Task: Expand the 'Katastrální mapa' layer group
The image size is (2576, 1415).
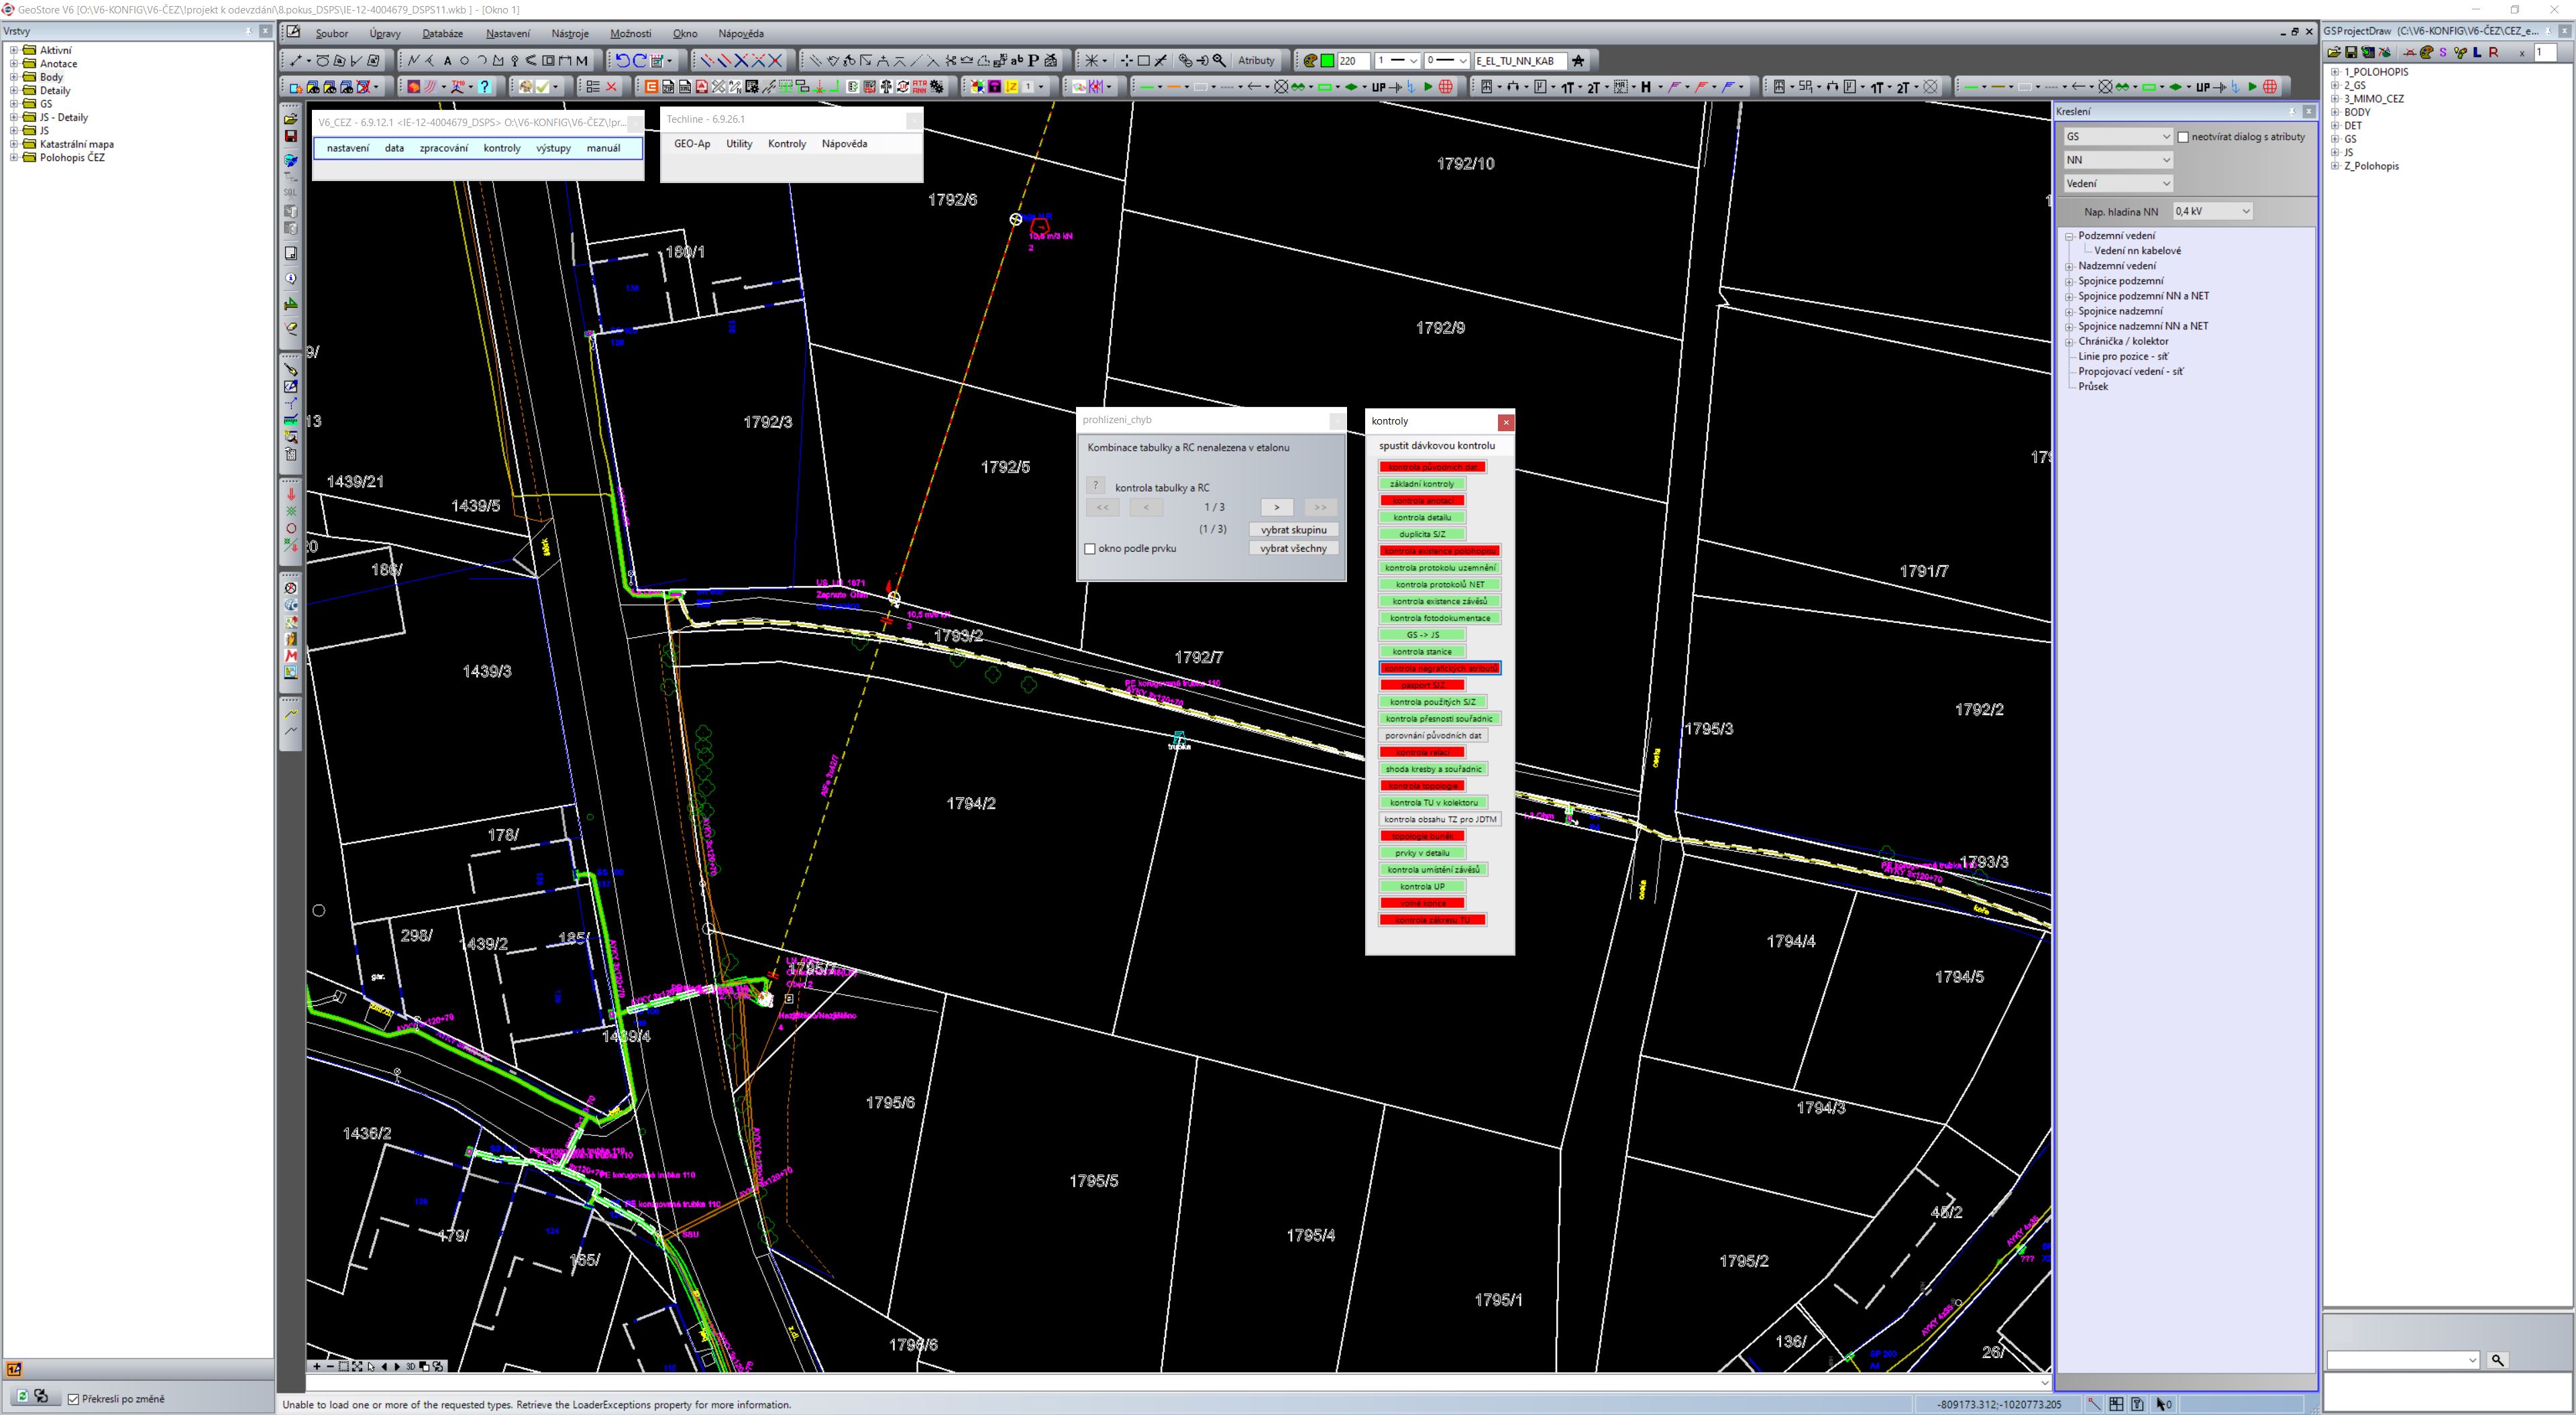Action: click(x=14, y=144)
